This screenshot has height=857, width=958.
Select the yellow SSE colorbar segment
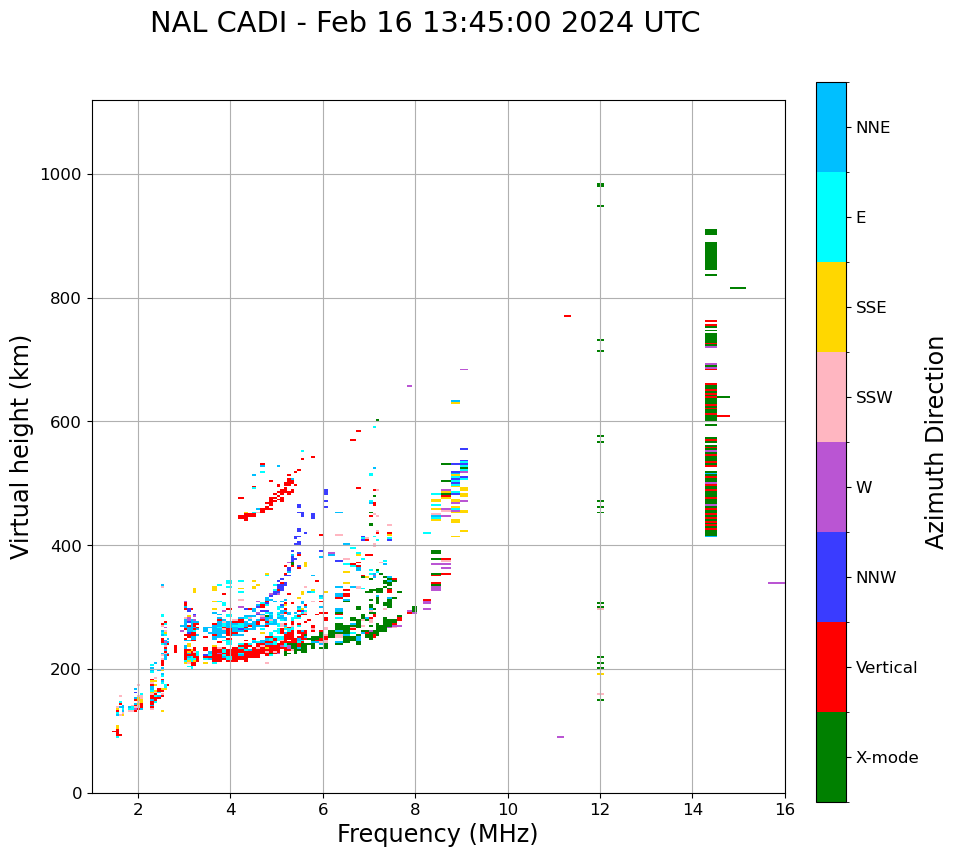tap(831, 307)
